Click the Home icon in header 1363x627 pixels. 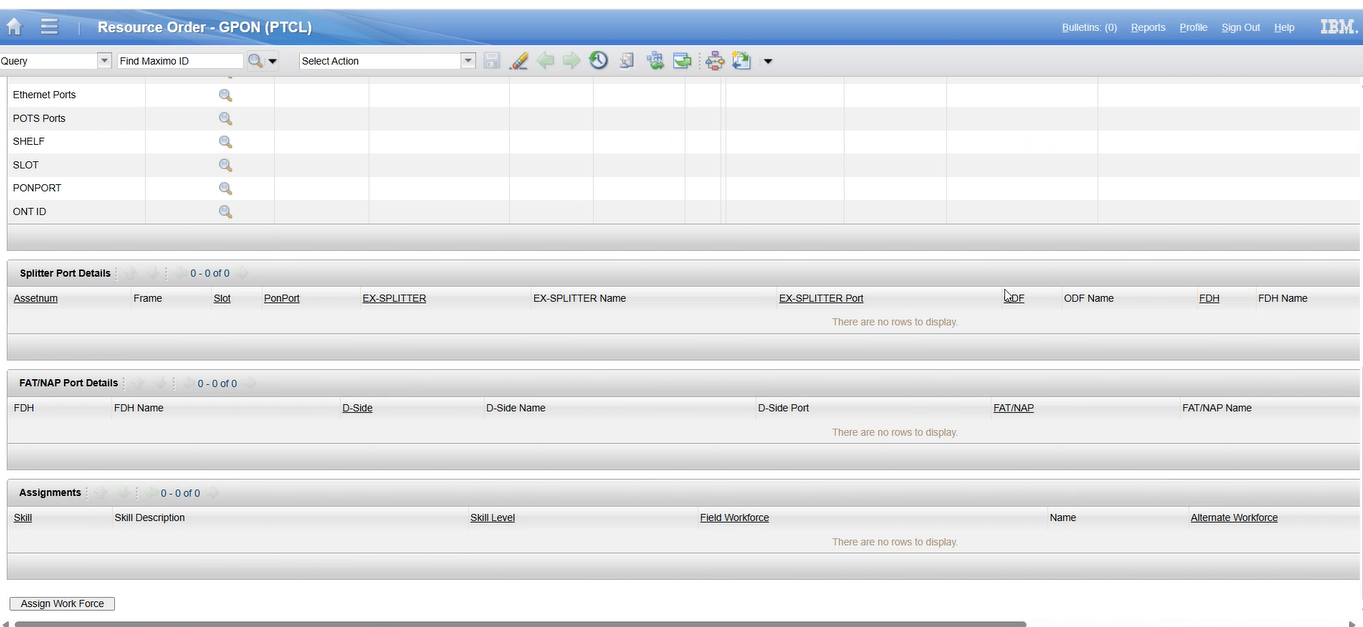click(x=15, y=27)
